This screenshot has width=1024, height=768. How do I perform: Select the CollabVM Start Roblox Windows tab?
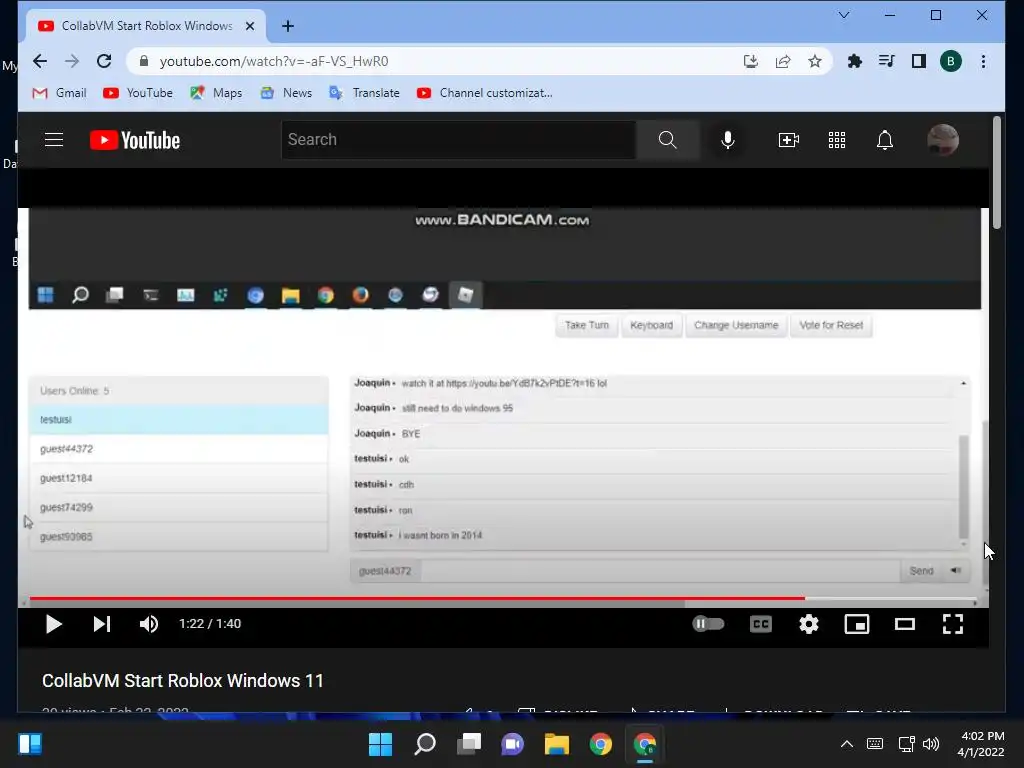[x=146, y=26]
